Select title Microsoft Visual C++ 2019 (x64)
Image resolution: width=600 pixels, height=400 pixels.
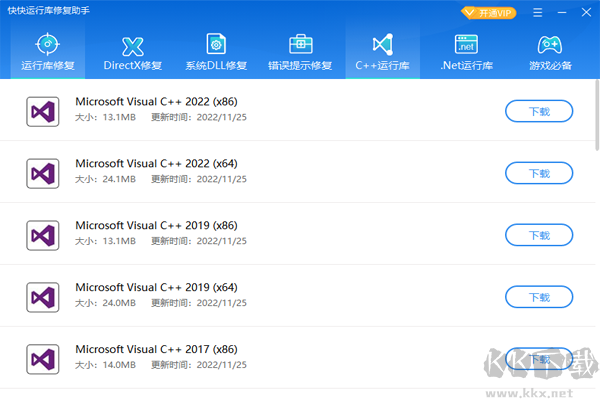(156, 287)
